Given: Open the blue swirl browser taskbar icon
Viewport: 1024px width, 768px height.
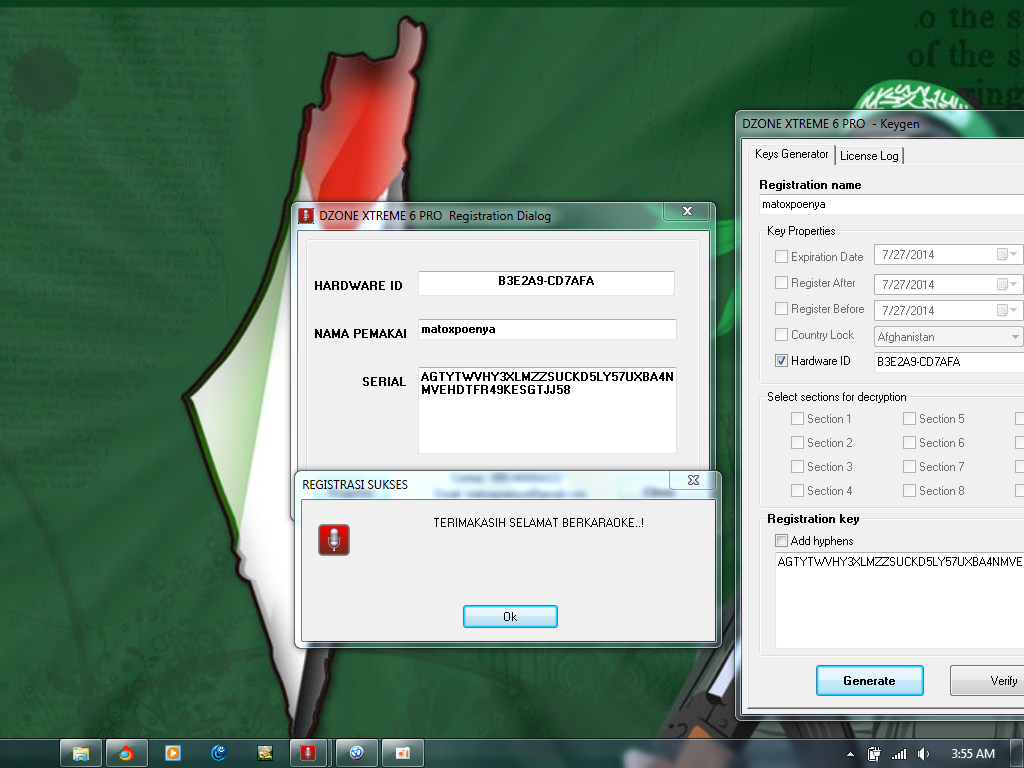Looking at the screenshot, I should [219, 754].
